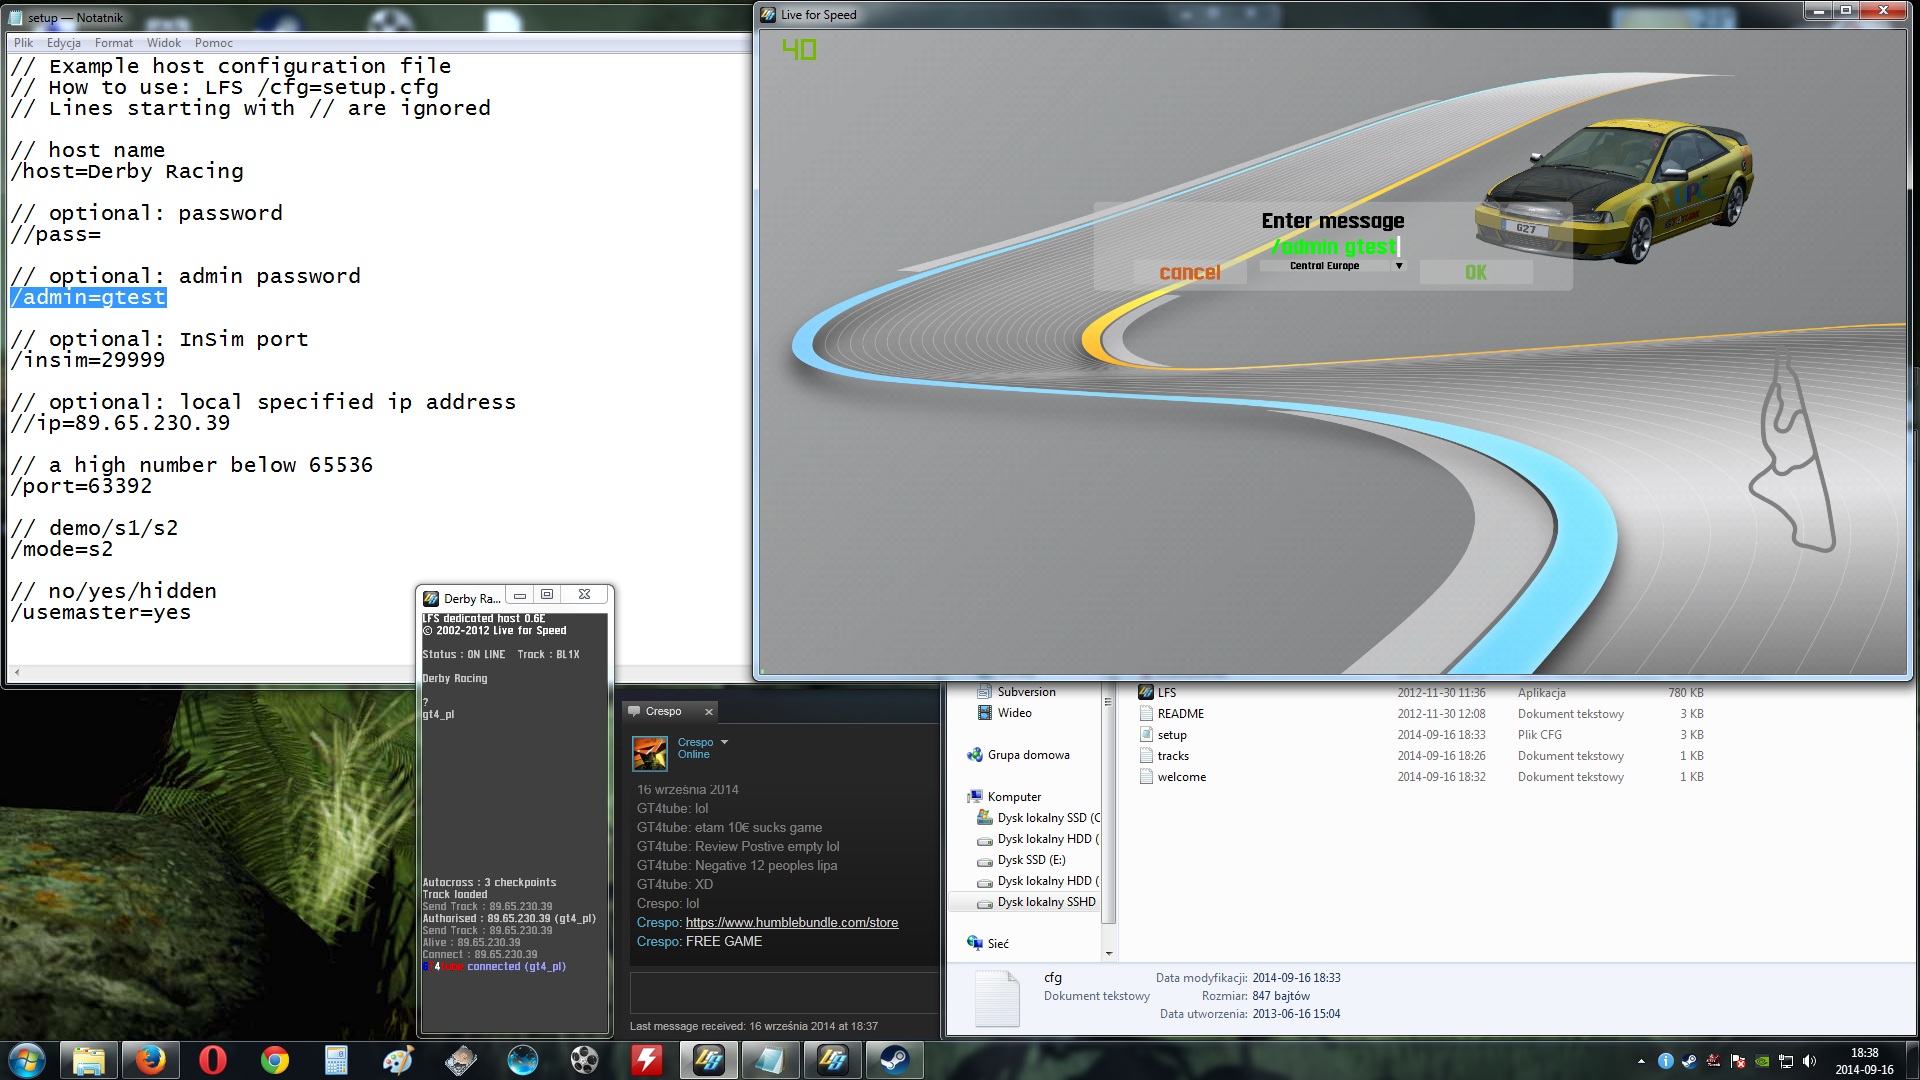Switch to Steam via taskbar button

pos(895,1060)
